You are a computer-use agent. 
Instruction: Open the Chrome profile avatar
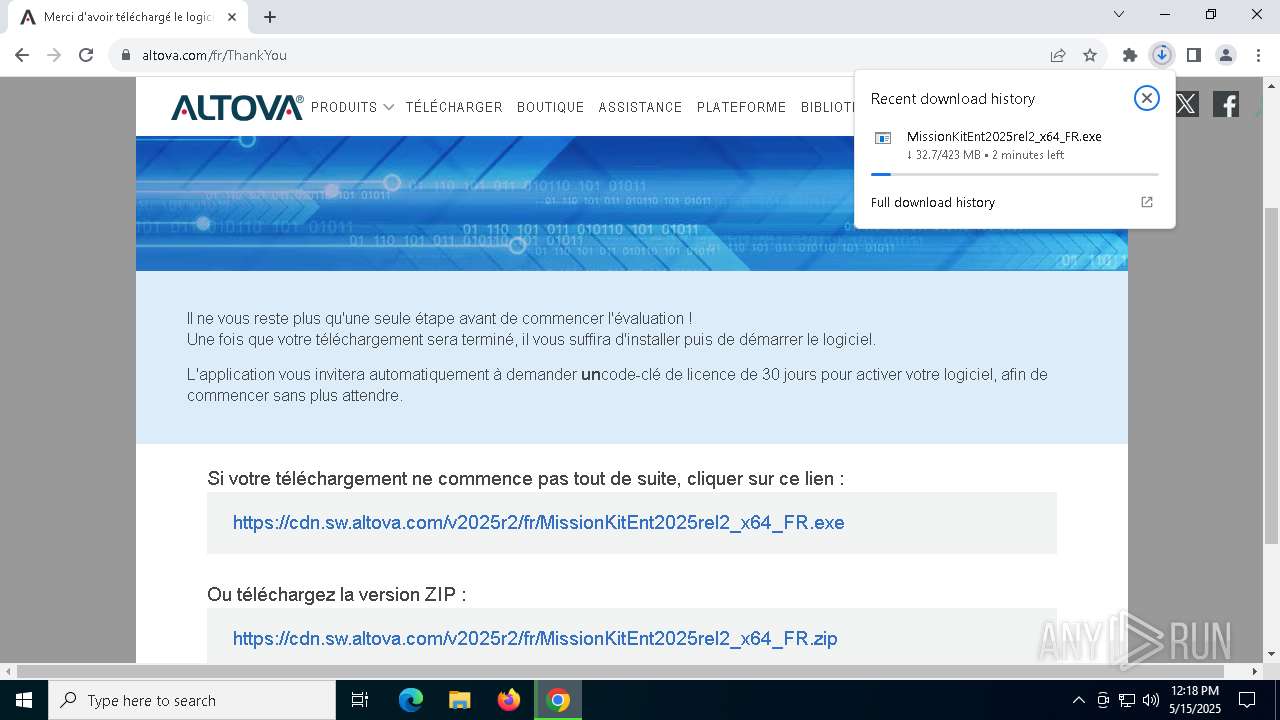(x=1226, y=55)
